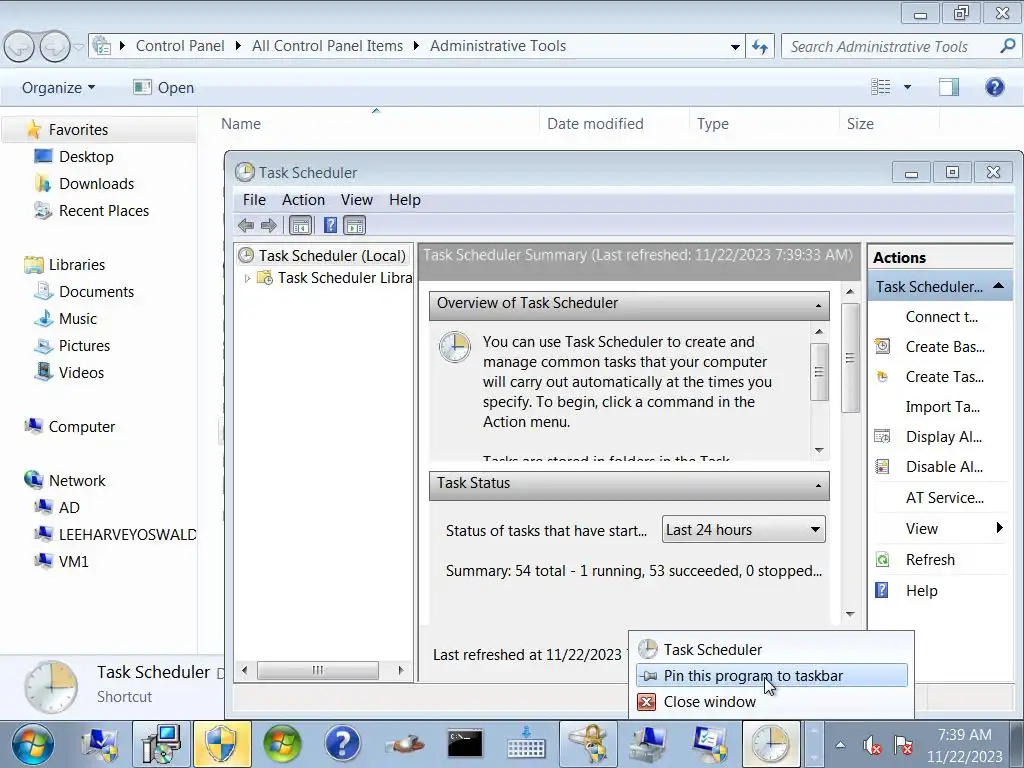1024x768 pixels.
Task: Click the change view icon in Explorer
Action: [x=880, y=87]
